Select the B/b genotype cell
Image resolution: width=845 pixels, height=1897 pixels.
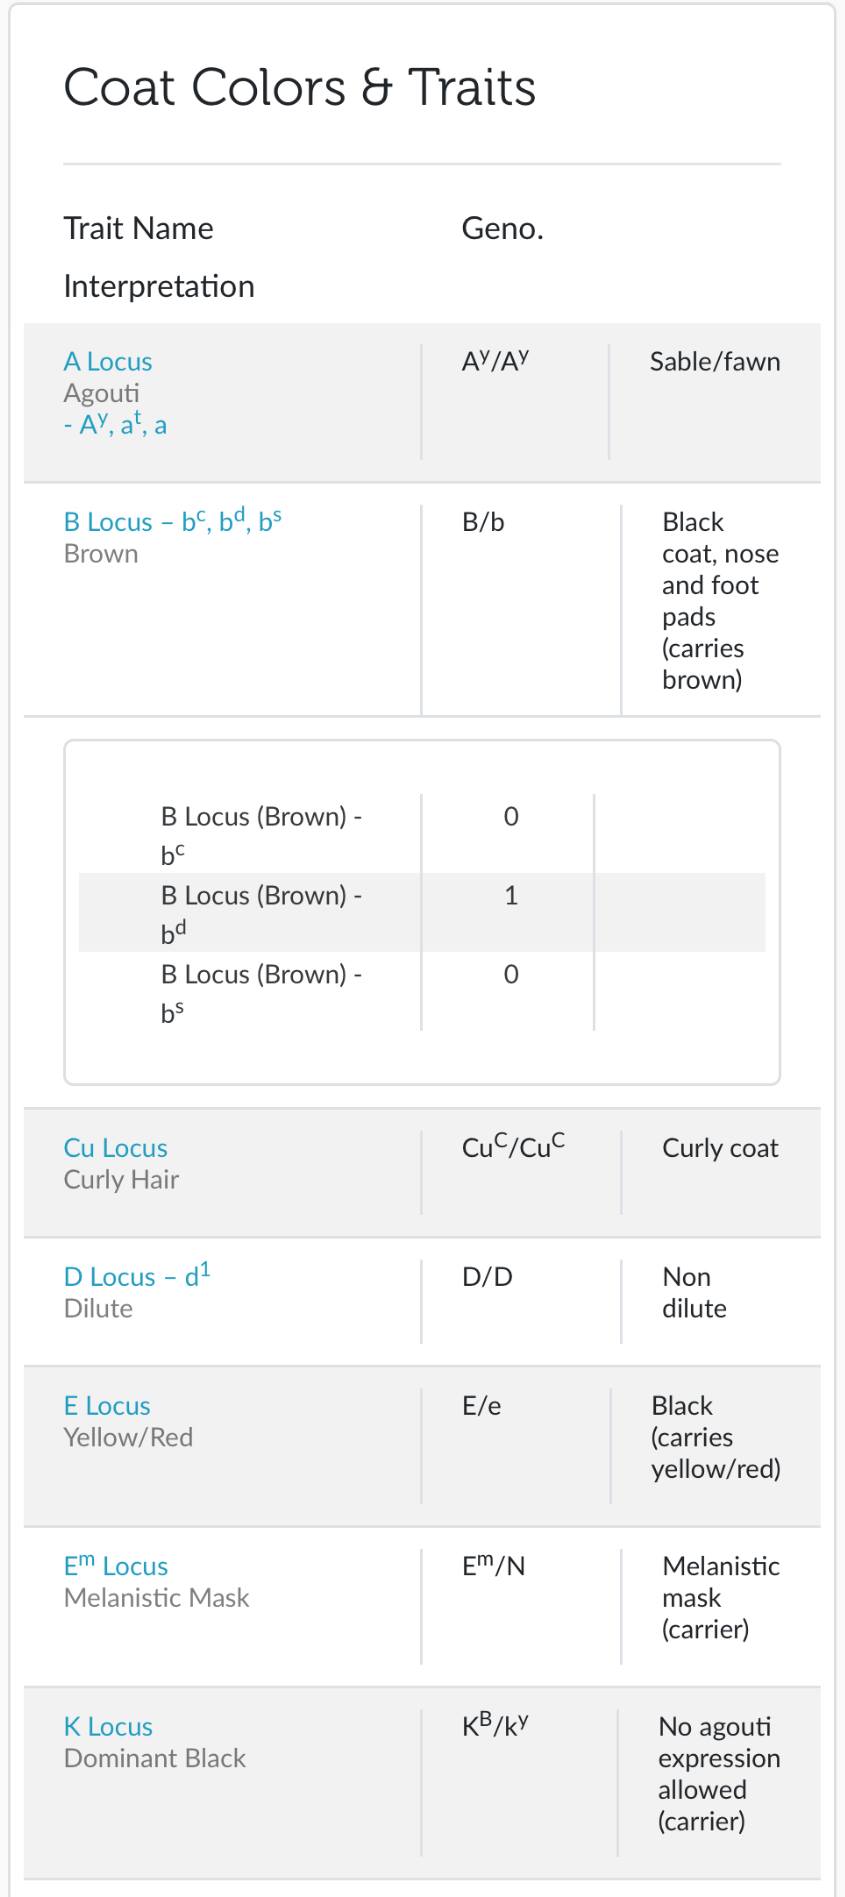(x=483, y=522)
